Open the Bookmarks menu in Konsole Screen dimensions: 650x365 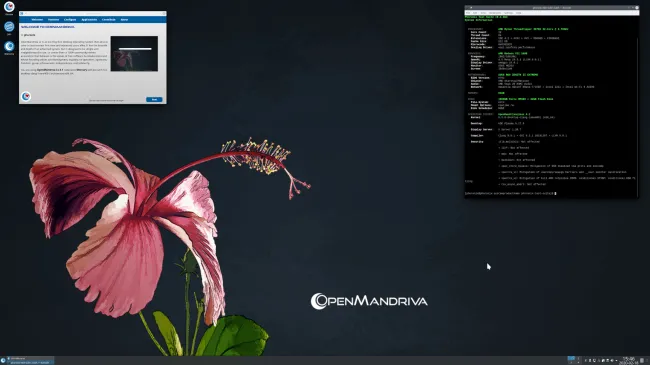tap(495, 13)
